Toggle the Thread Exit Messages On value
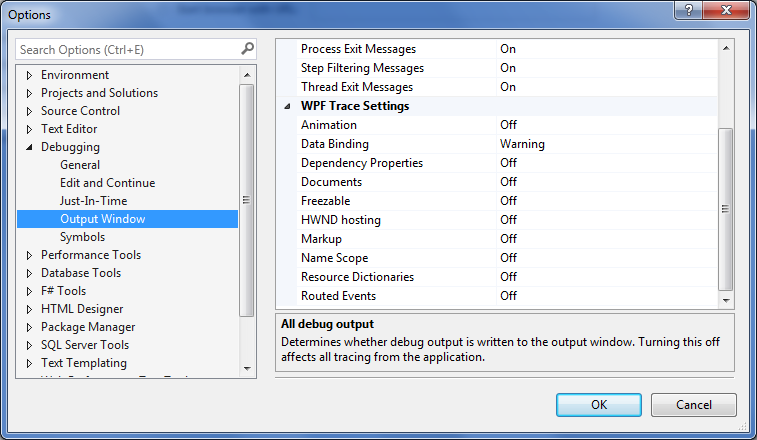Viewport: 757px width, 440px height. click(508, 87)
